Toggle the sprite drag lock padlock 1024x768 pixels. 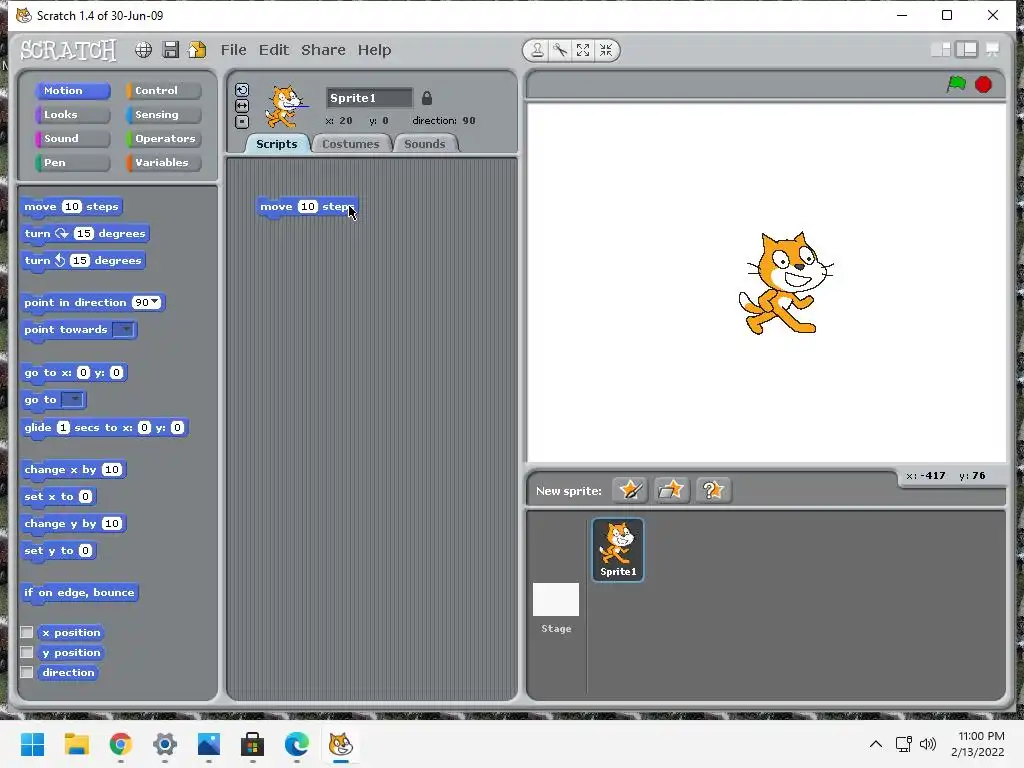coord(427,98)
